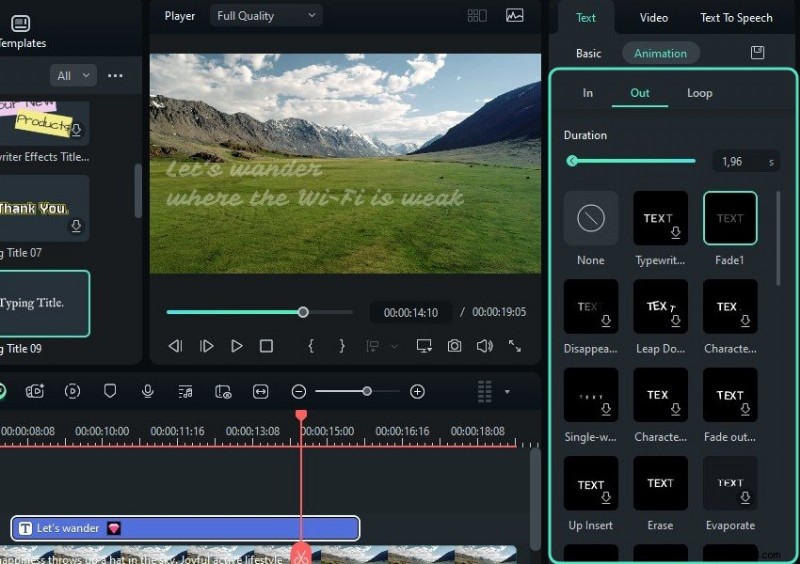The image size is (800, 564).
Task: Step back one frame
Action: coord(175,346)
